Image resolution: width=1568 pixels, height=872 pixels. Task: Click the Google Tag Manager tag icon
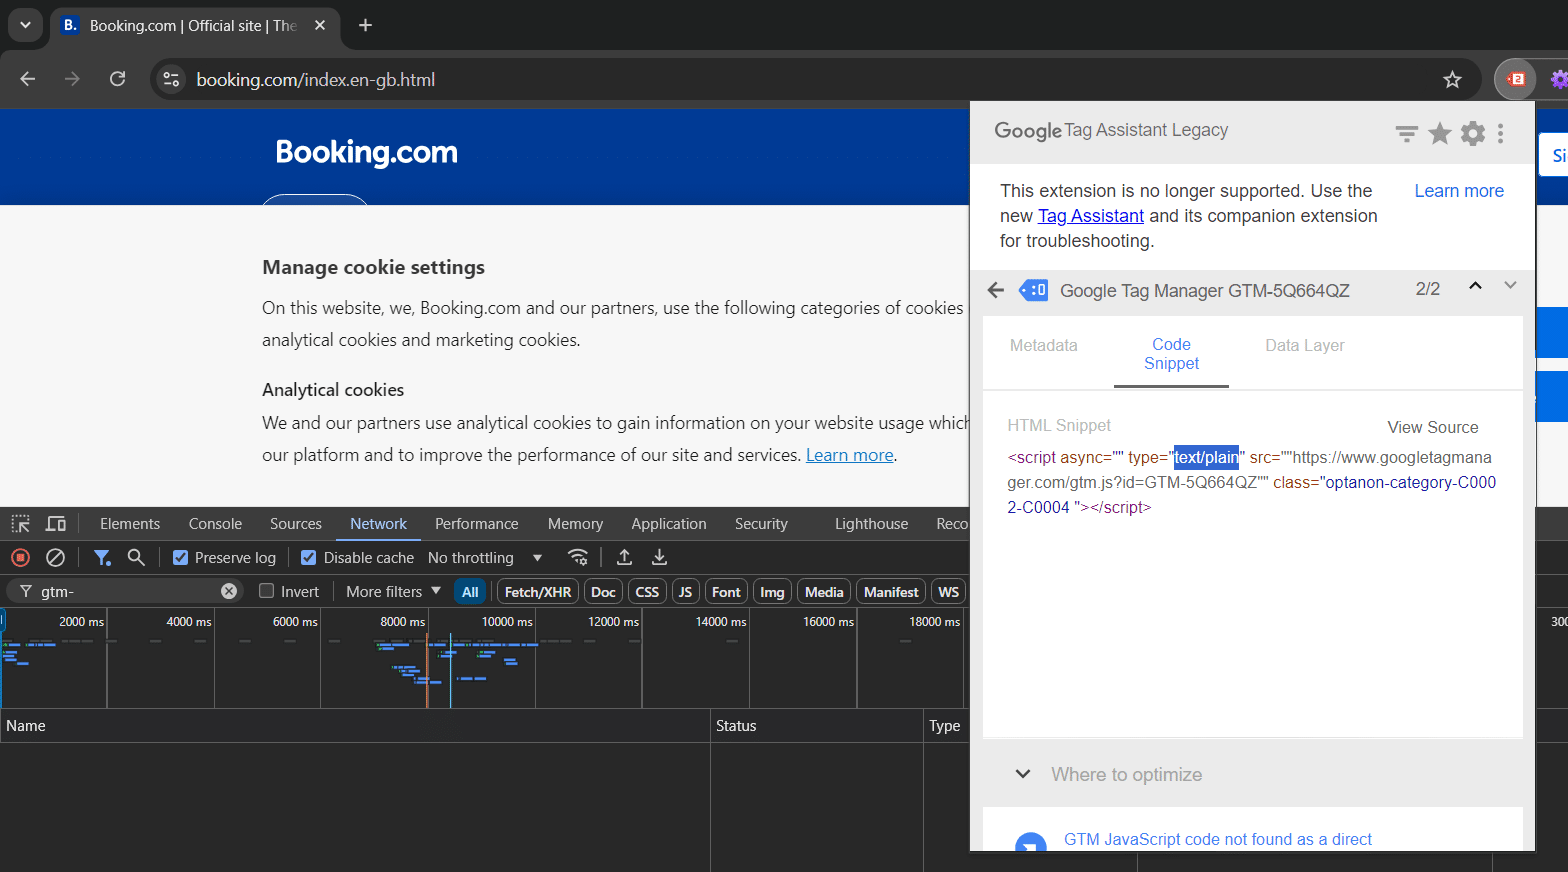[1033, 290]
